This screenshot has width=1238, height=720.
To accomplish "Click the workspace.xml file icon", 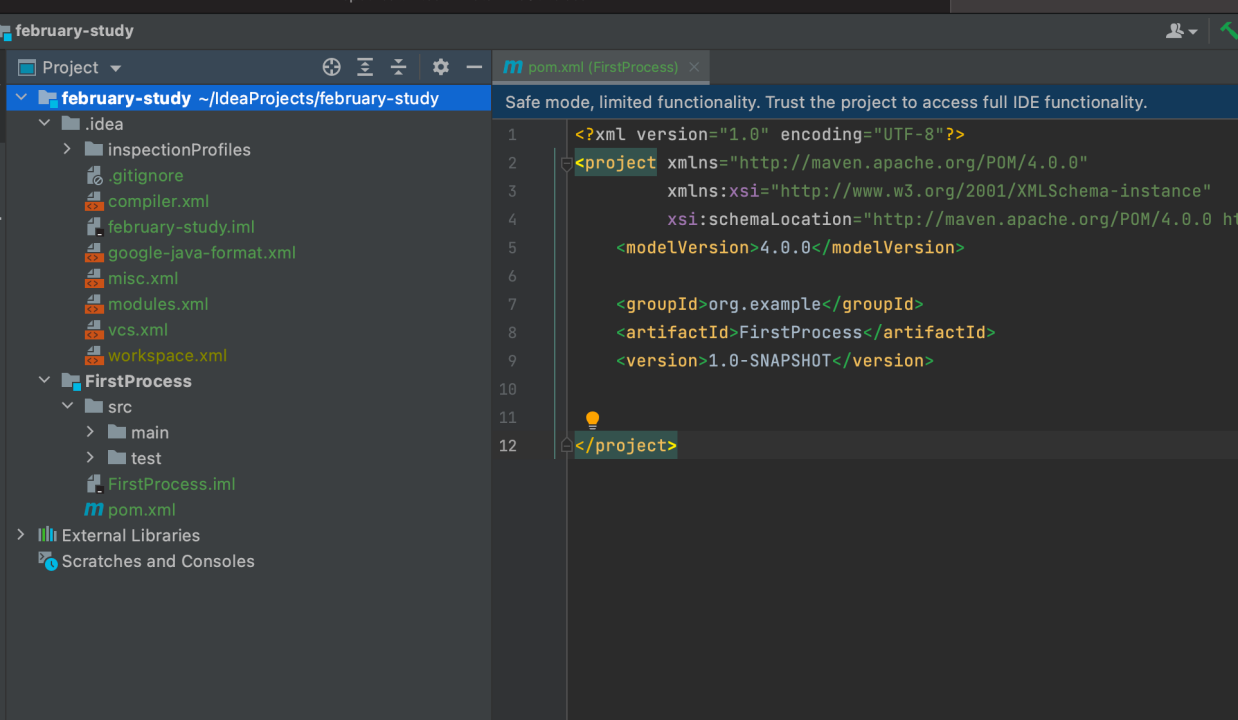I will click(x=93, y=355).
